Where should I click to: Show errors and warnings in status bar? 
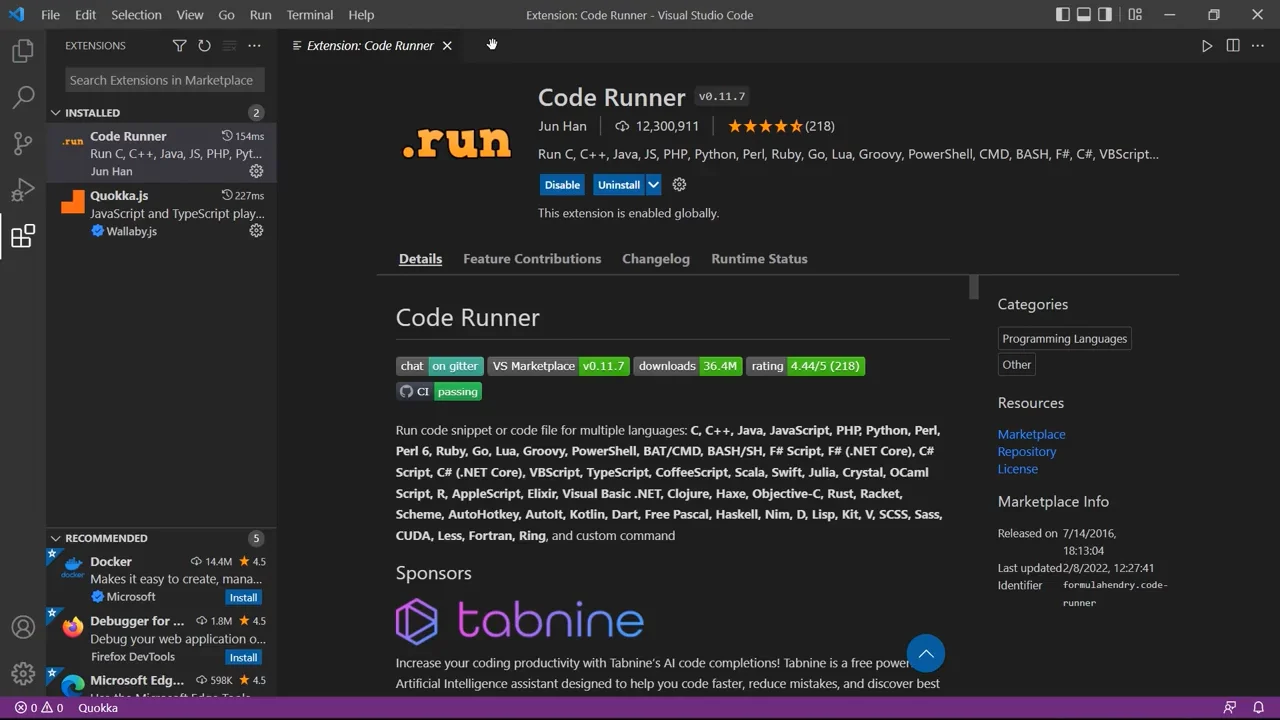point(39,708)
